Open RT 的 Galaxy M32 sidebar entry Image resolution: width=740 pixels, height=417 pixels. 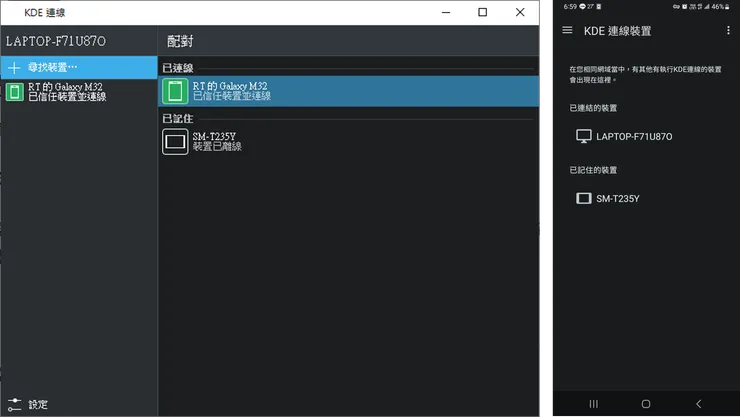click(79, 92)
